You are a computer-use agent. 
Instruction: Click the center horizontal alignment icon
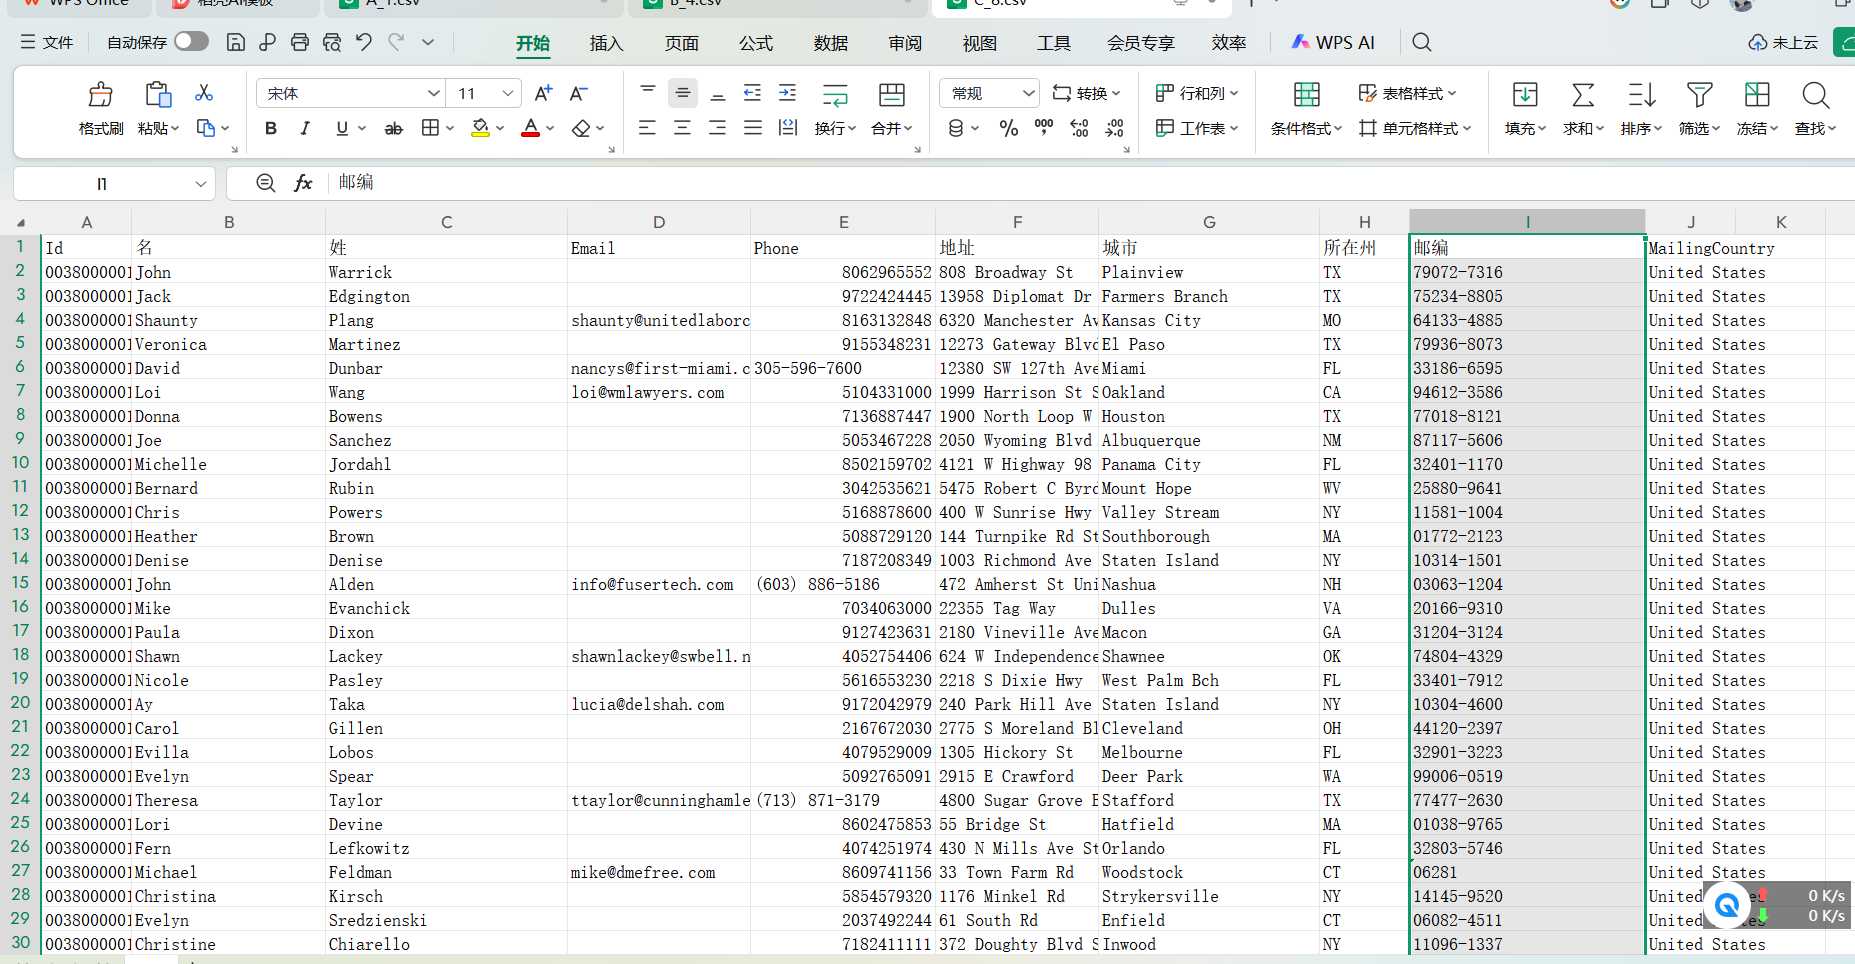tap(682, 128)
